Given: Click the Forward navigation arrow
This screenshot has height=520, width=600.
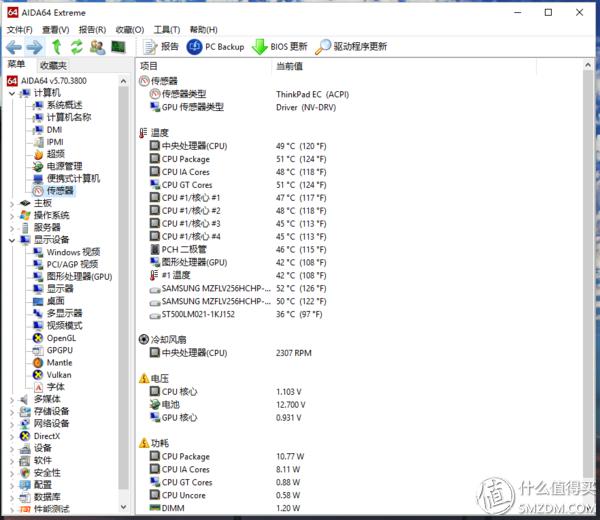Looking at the screenshot, I should (x=34, y=47).
